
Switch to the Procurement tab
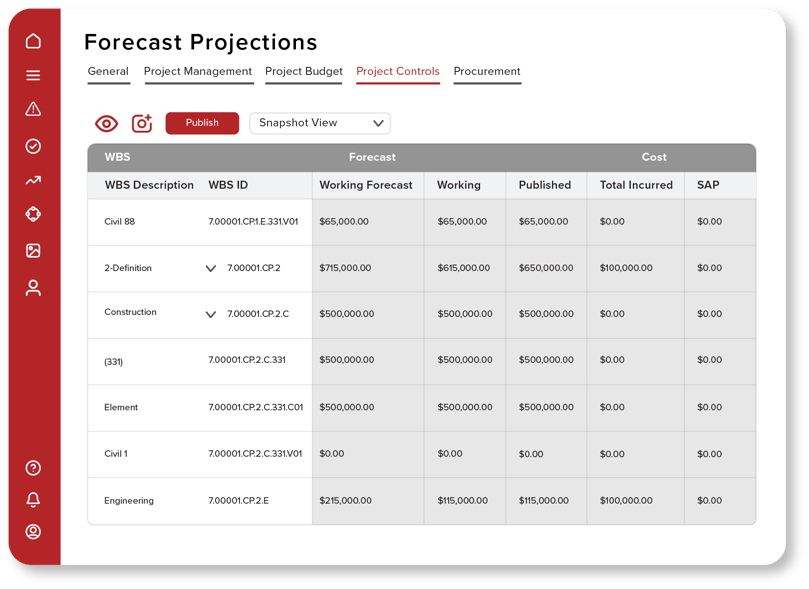pos(487,71)
